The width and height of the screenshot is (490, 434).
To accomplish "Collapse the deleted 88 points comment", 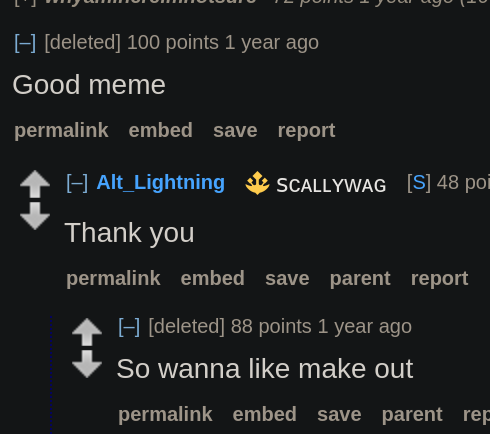I will pyautogui.click(x=129, y=327).
